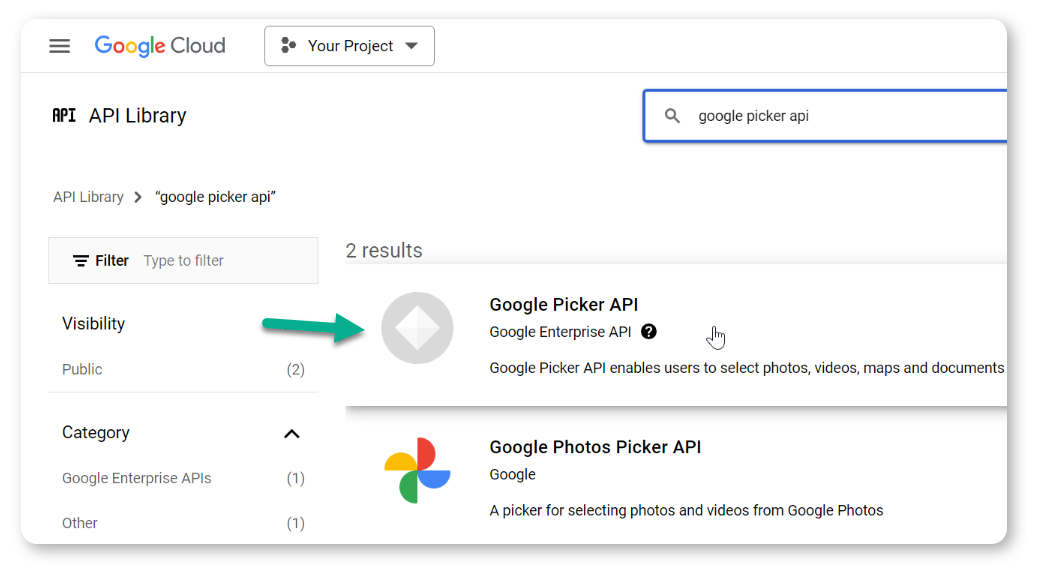Click the Filter label
The image size is (1037, 573).
point(112,261)
